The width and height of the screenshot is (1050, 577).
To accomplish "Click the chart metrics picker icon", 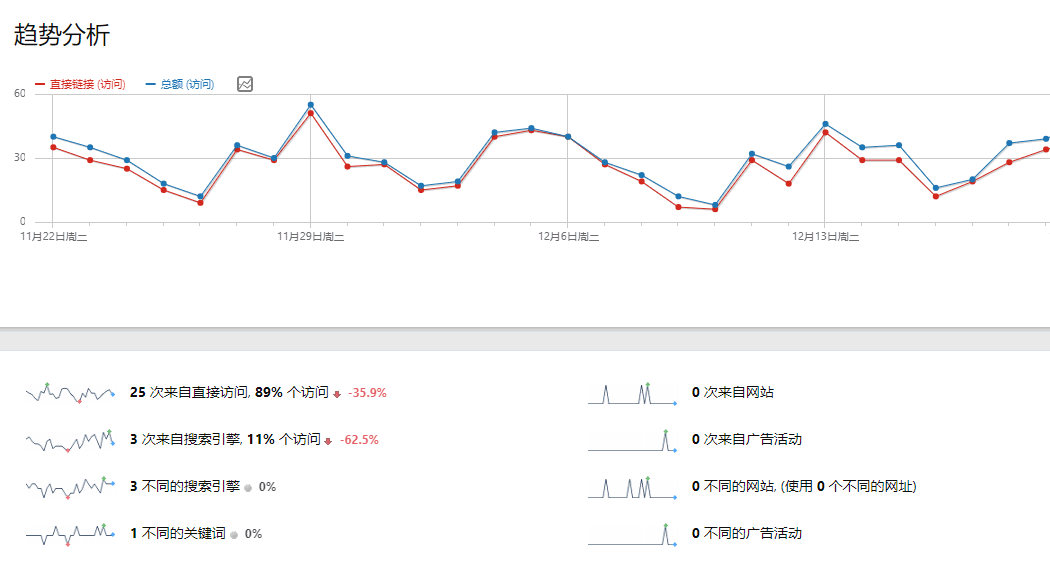I will pos(245,84).
